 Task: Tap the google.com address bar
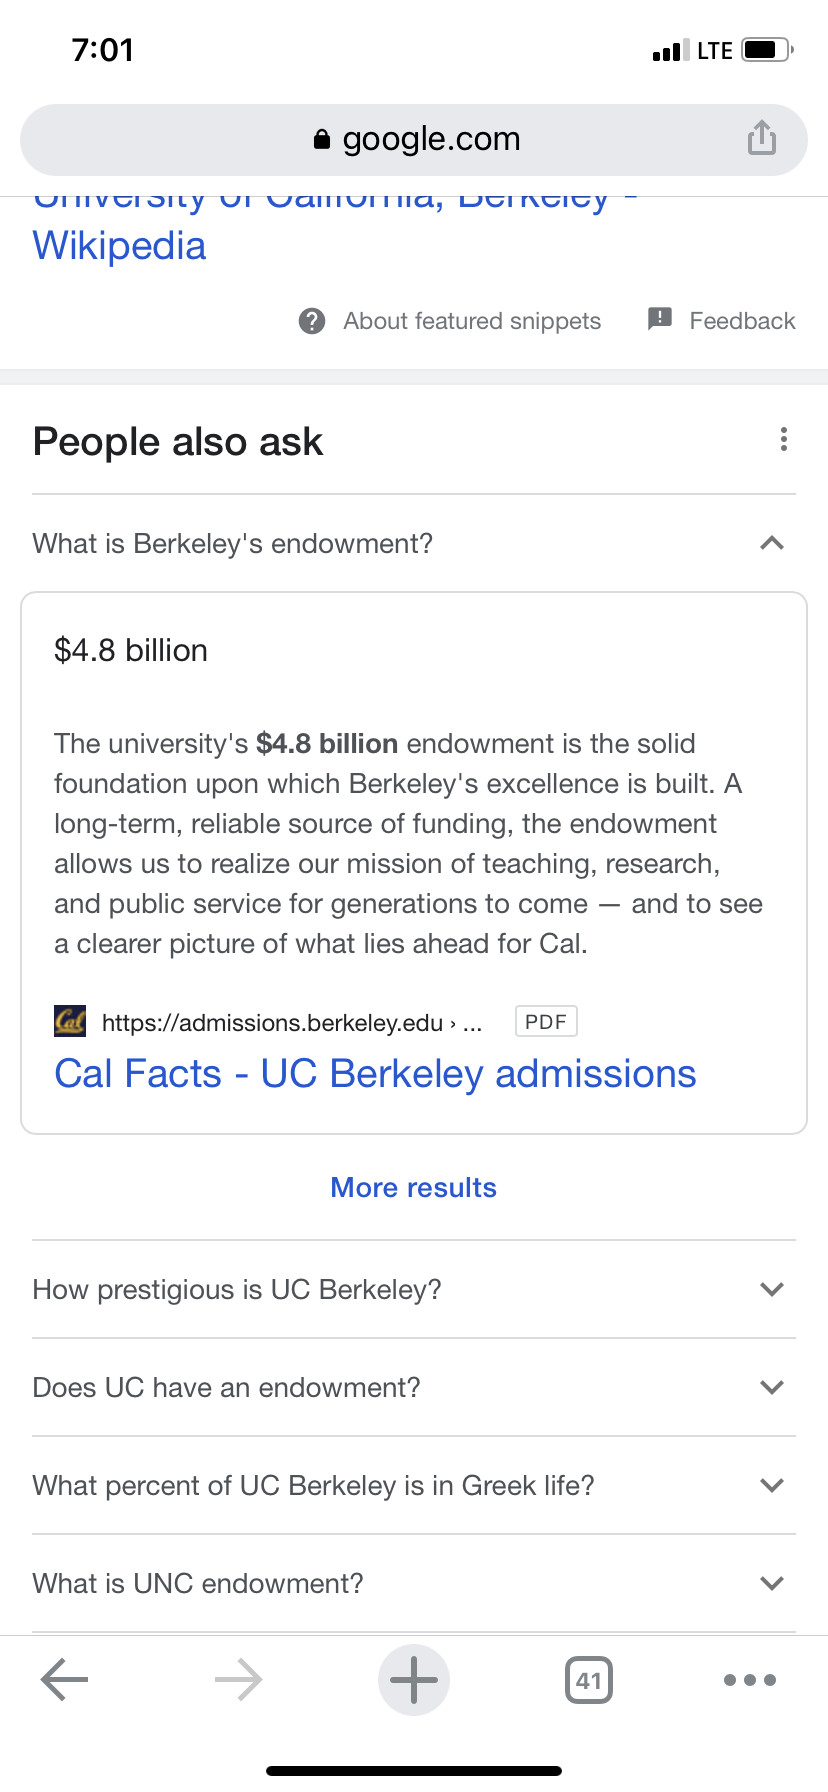(x=414, y=139)
